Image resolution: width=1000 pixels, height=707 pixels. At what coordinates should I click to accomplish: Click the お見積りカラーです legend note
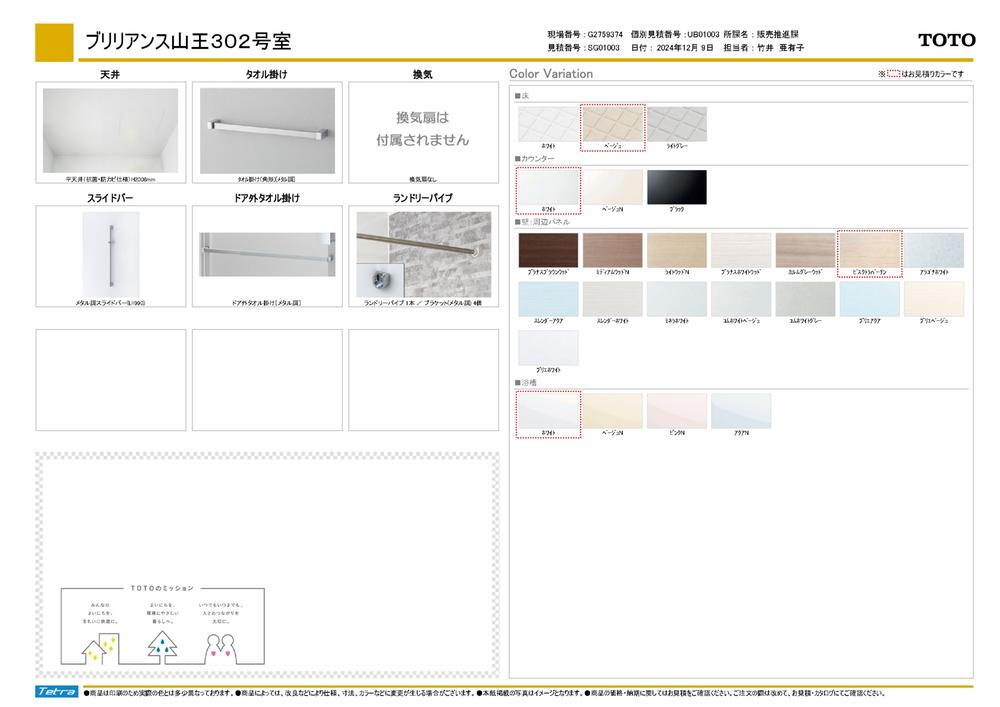click(921, 74)
